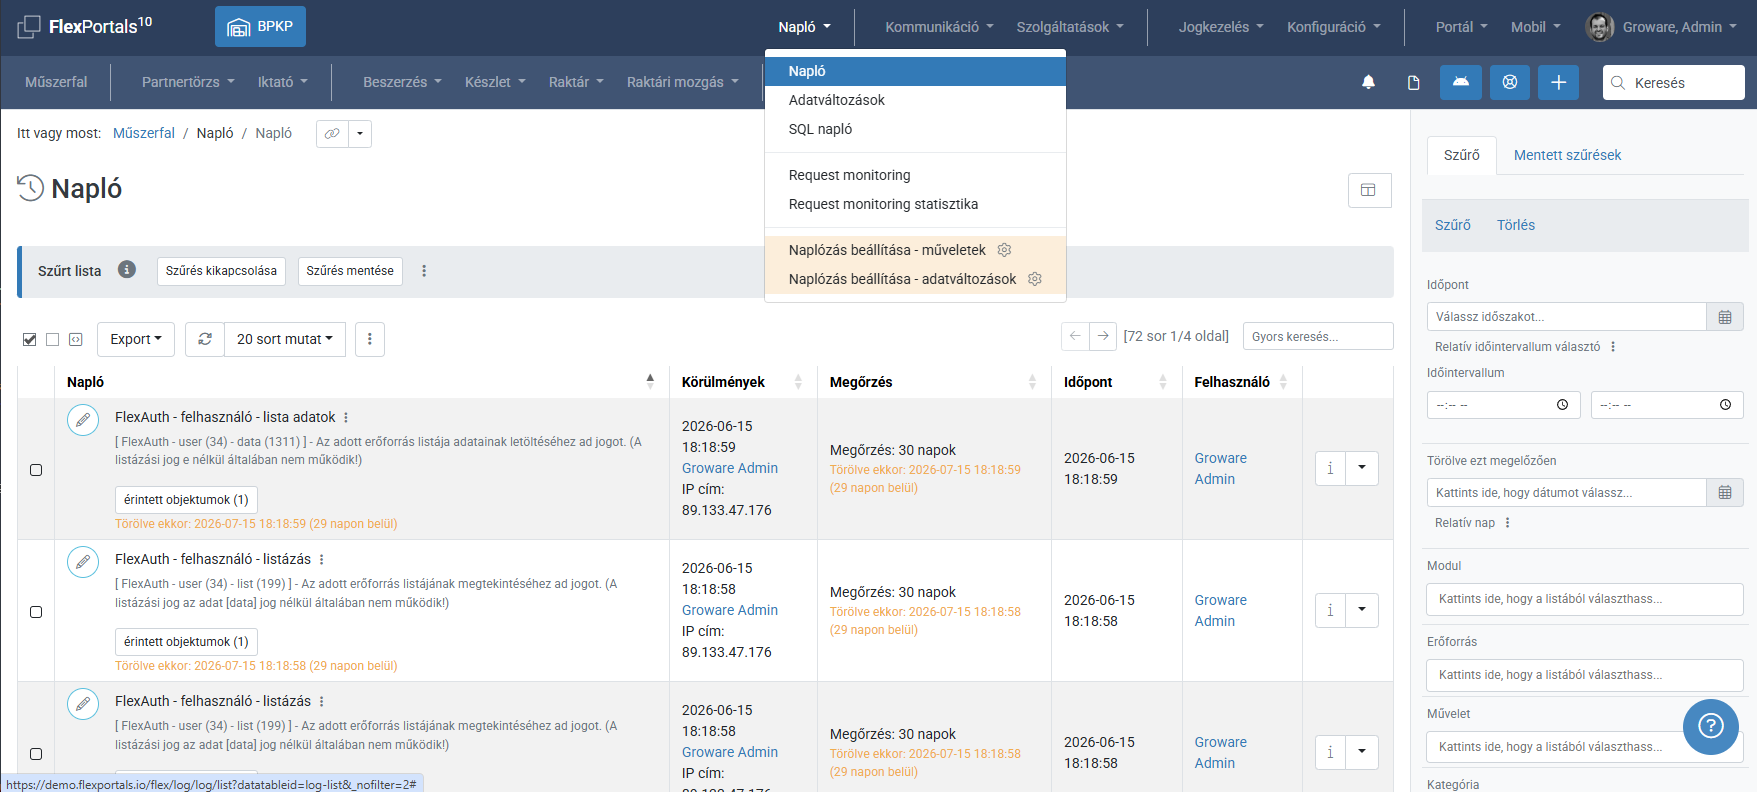Image resolution: width=1757 pixels, height=792 pixels.
Task: Click the blue Android robot icon button
Action: coord(1460,82)
